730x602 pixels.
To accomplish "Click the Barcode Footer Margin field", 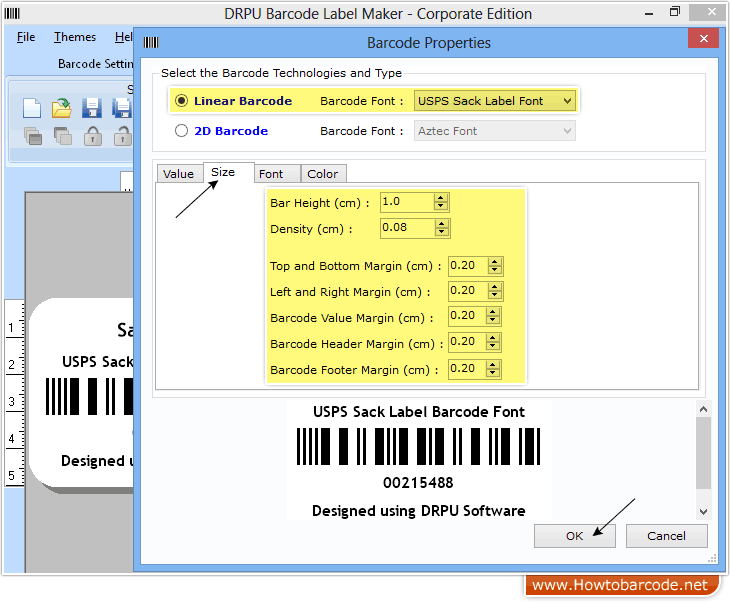I will click(x=467, y=369).
